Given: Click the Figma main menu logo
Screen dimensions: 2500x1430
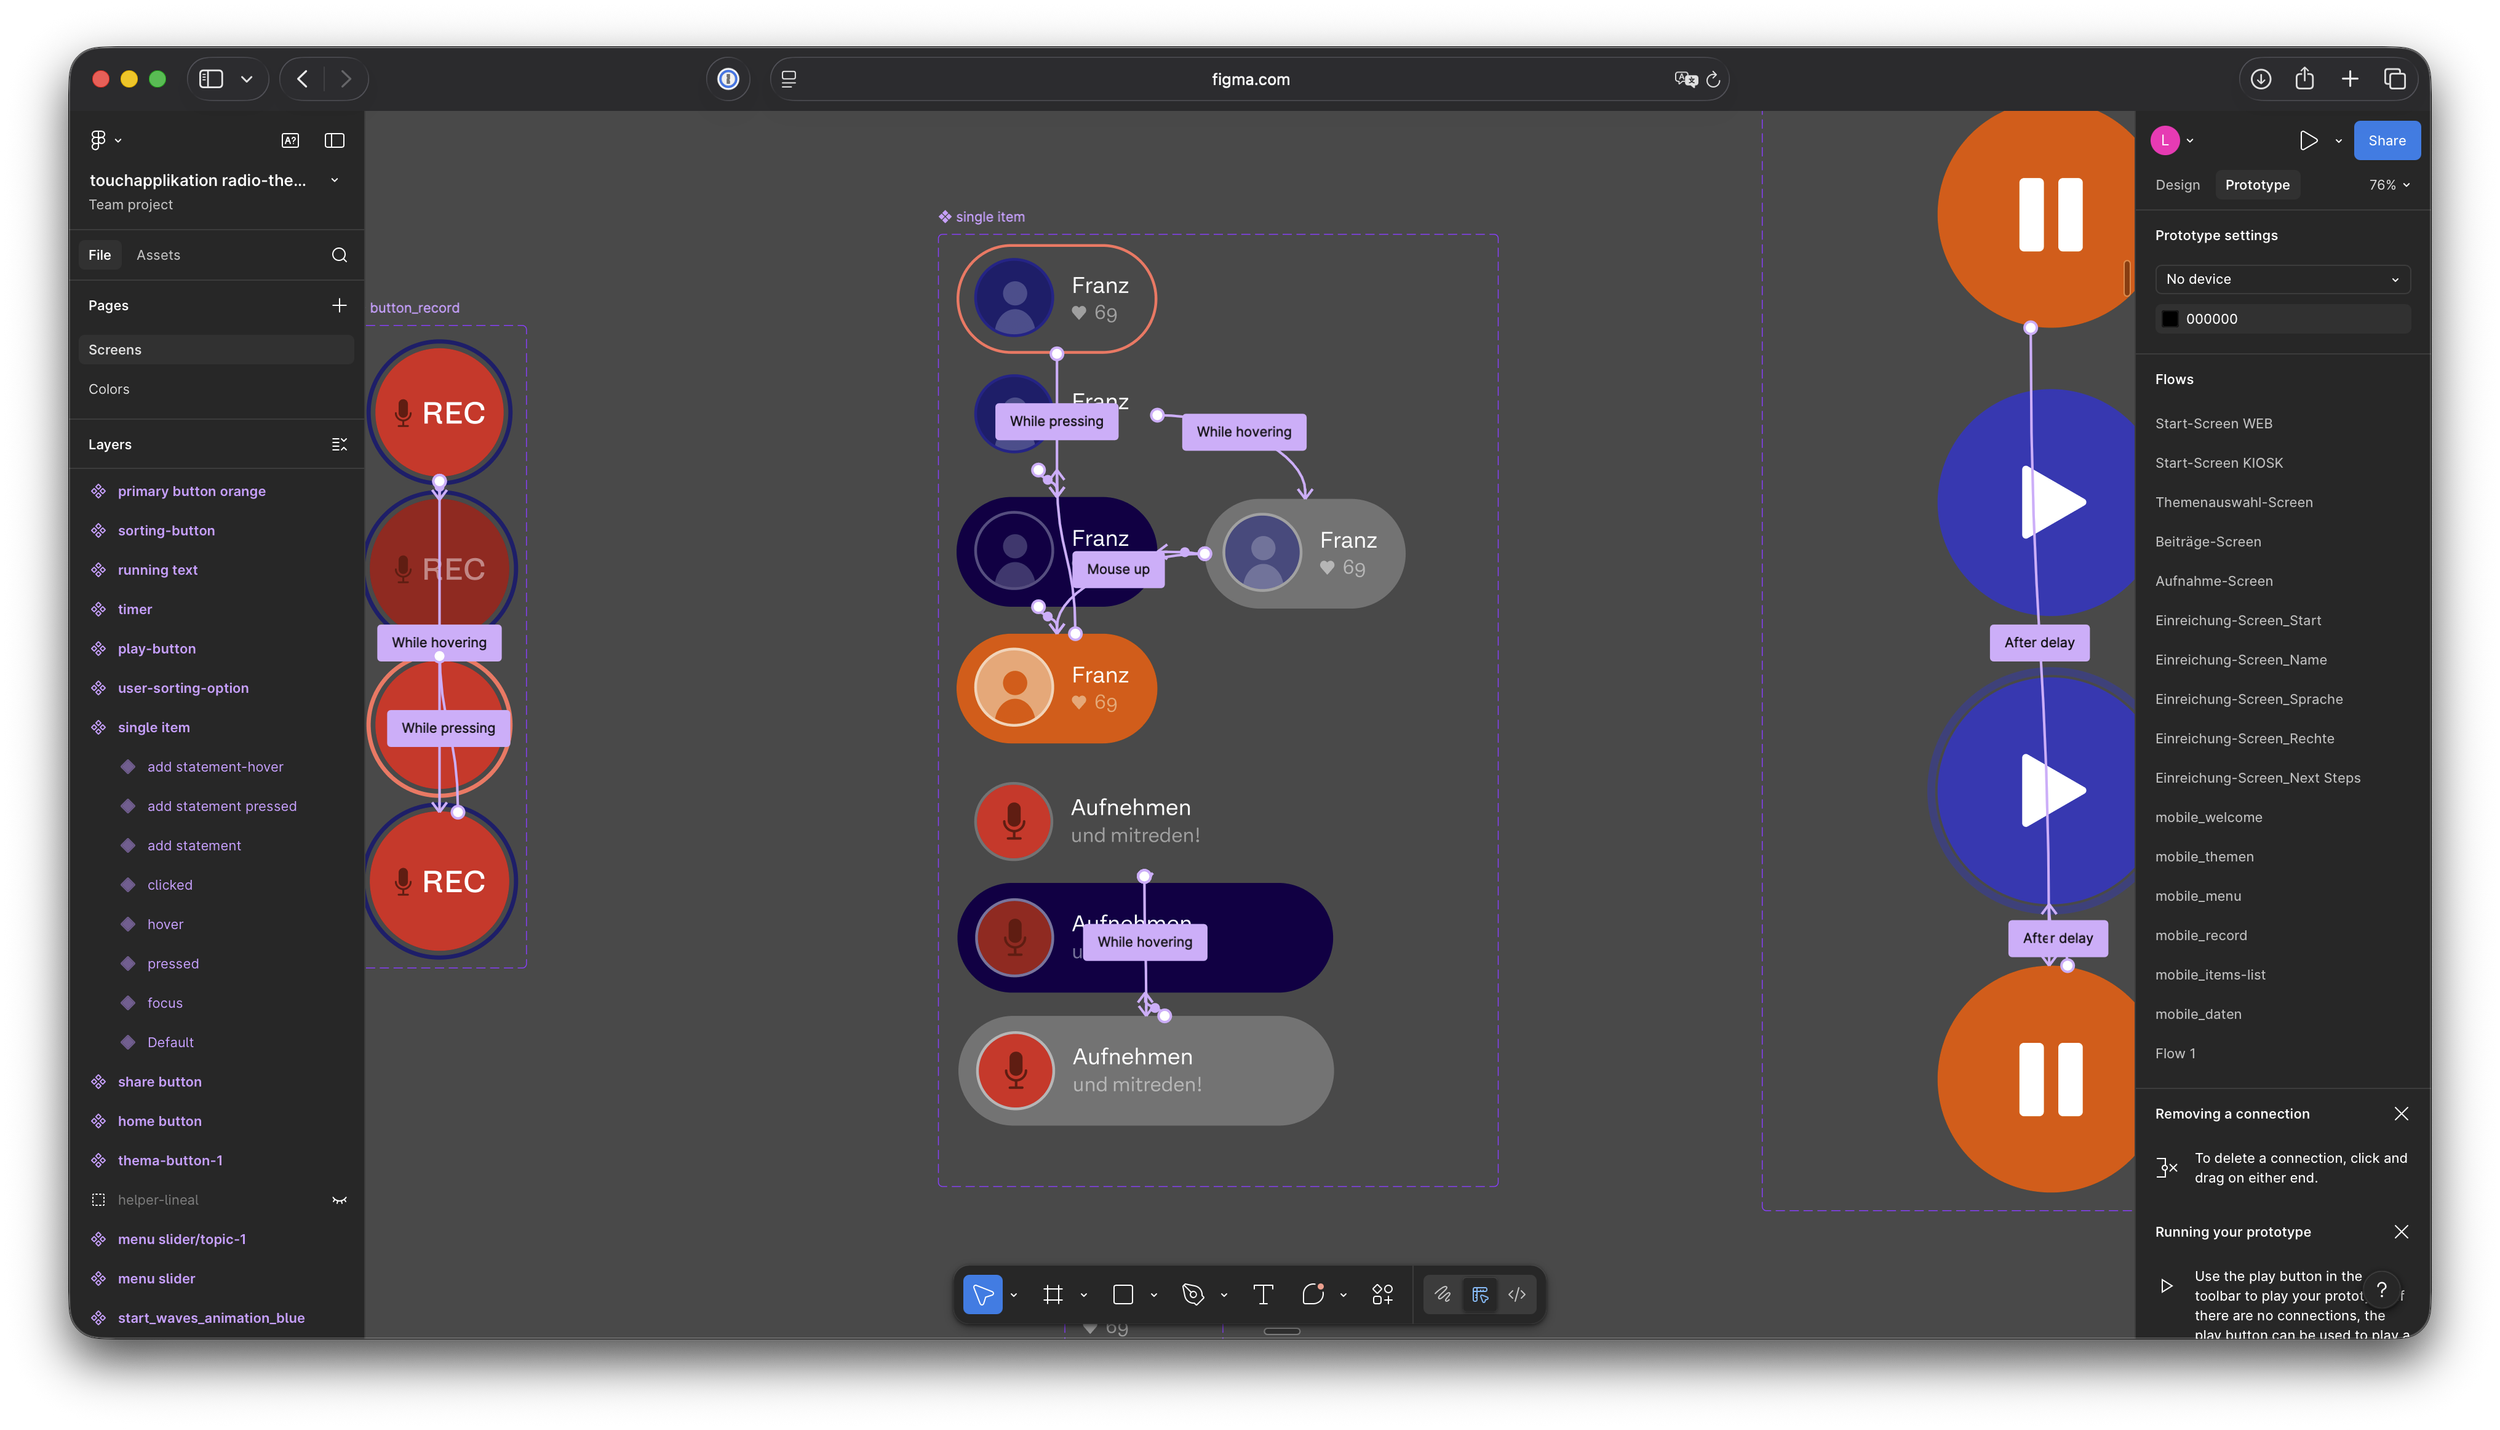Looking at the screenshot, I should [x=98, y=140].
